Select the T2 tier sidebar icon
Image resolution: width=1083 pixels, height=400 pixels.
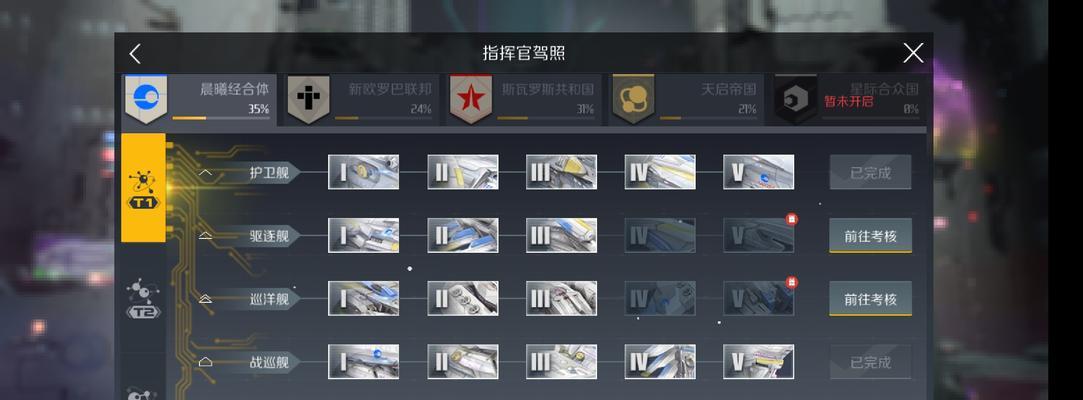coord(144,299)
